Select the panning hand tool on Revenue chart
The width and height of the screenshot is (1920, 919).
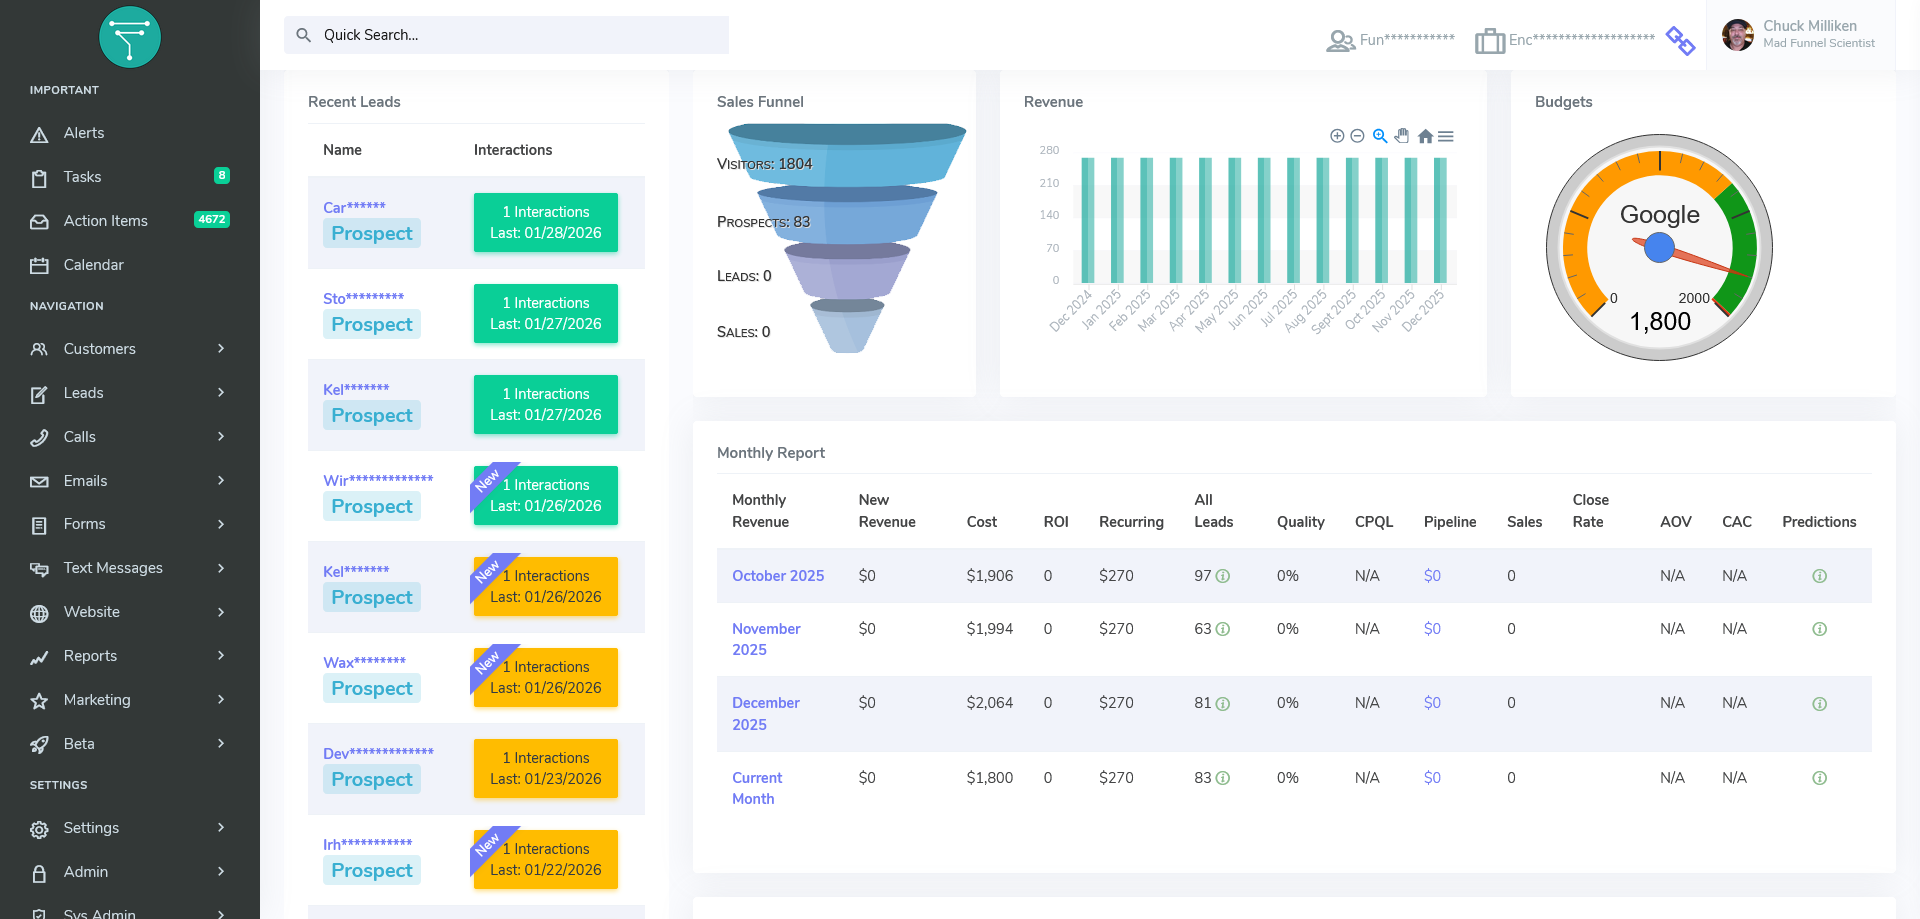[1402, 136]
